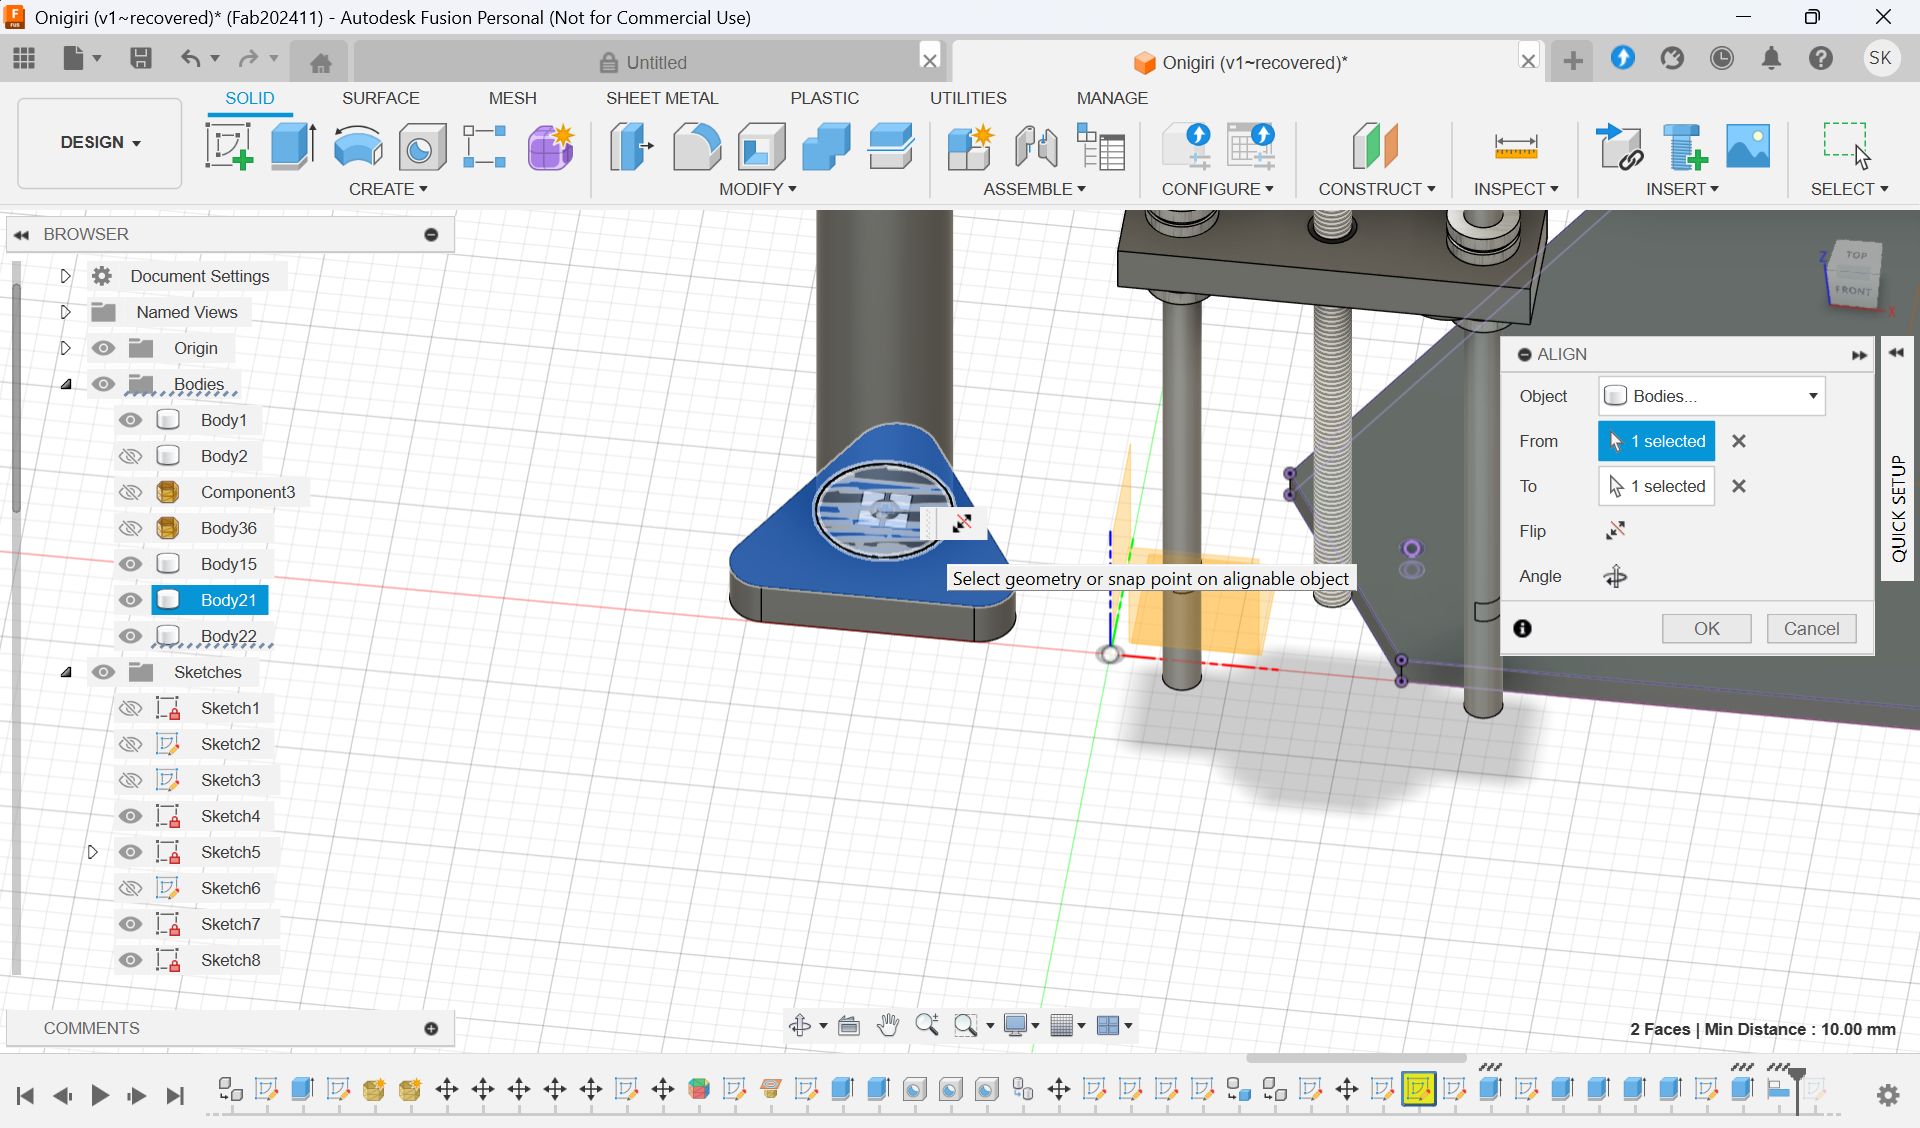Screen dimensions: 1920x1128
Task: Switch to the Untitled document tab
Action: point(643,62)
